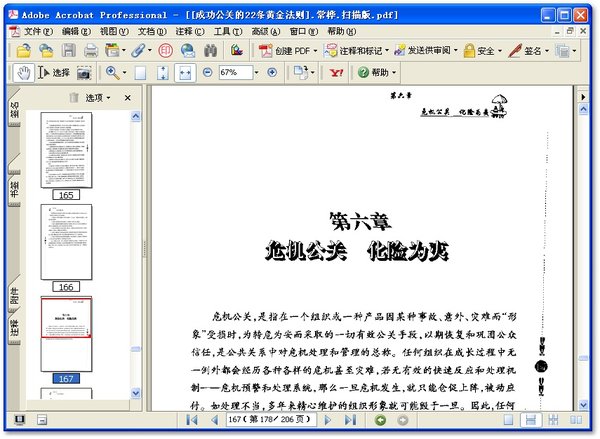Close the pages panel with X
The height and width of the screenshot is (439, 600).
(127, 98)
